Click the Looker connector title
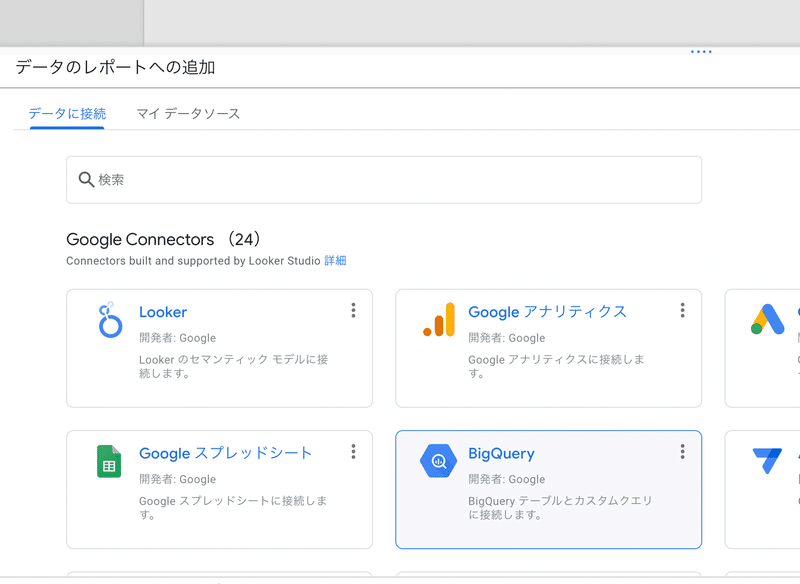Viewport: 800px width, 584px height. 163,312
